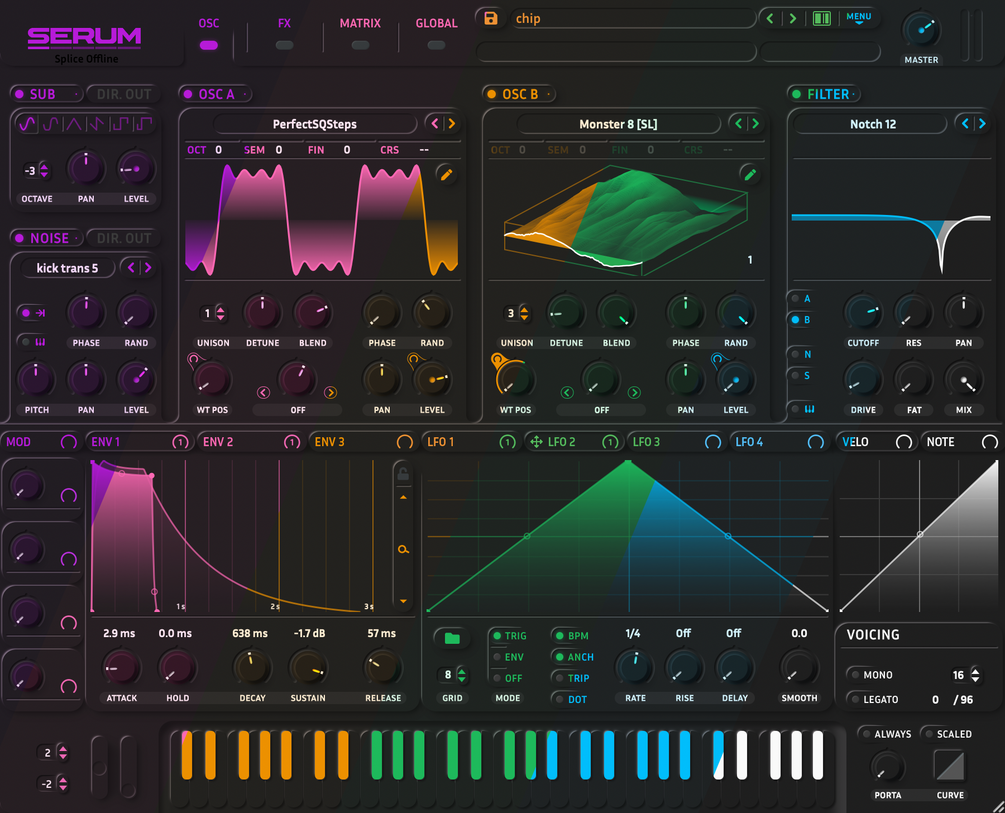Click the chip preset name field
The width and height of the screenshot is (1005, 813).
(633, 18)
